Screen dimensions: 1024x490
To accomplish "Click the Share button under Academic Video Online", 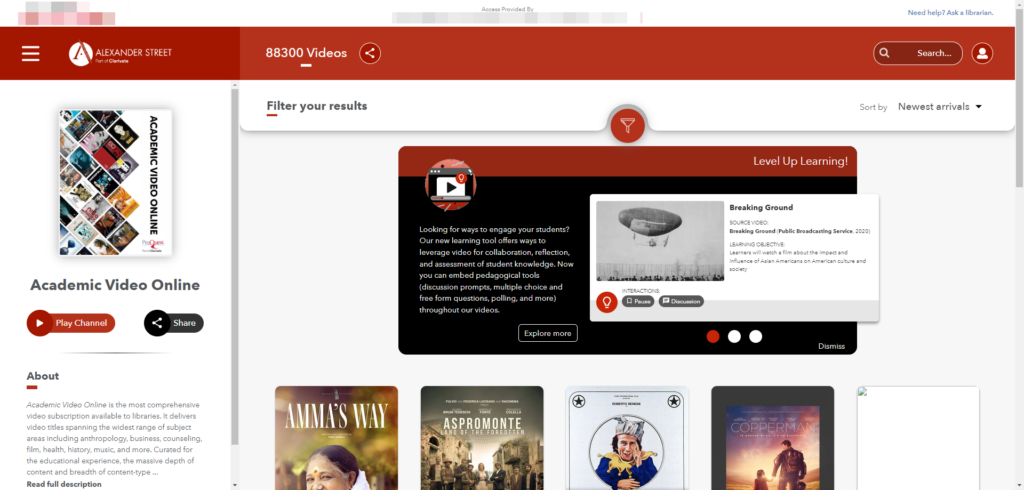I will pos(174,323).
